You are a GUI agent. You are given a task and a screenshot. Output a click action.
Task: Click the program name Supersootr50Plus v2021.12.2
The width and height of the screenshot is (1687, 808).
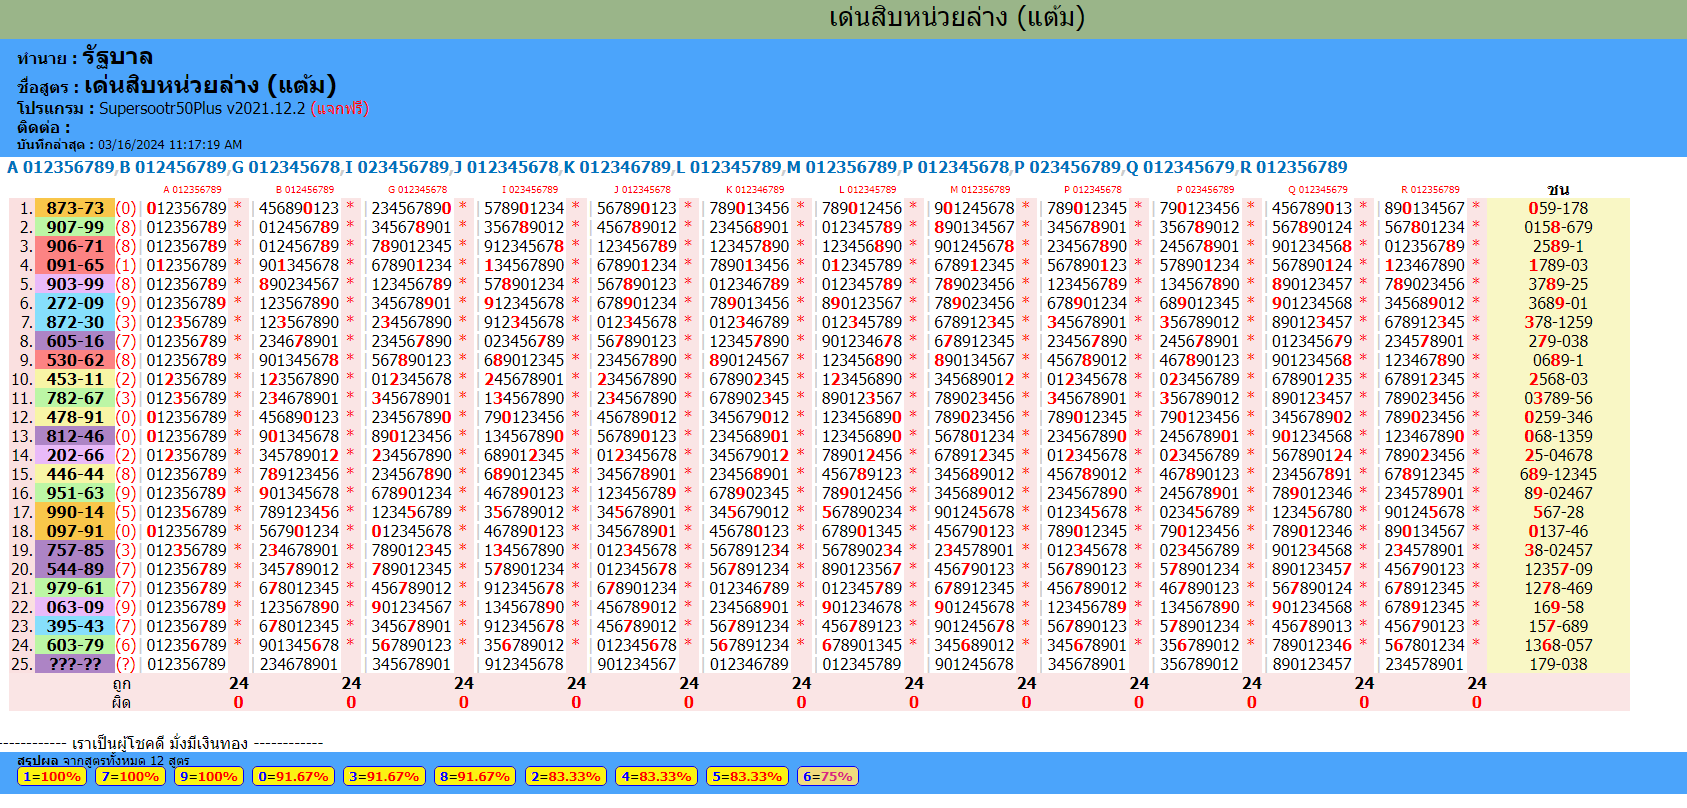(202, 108)
